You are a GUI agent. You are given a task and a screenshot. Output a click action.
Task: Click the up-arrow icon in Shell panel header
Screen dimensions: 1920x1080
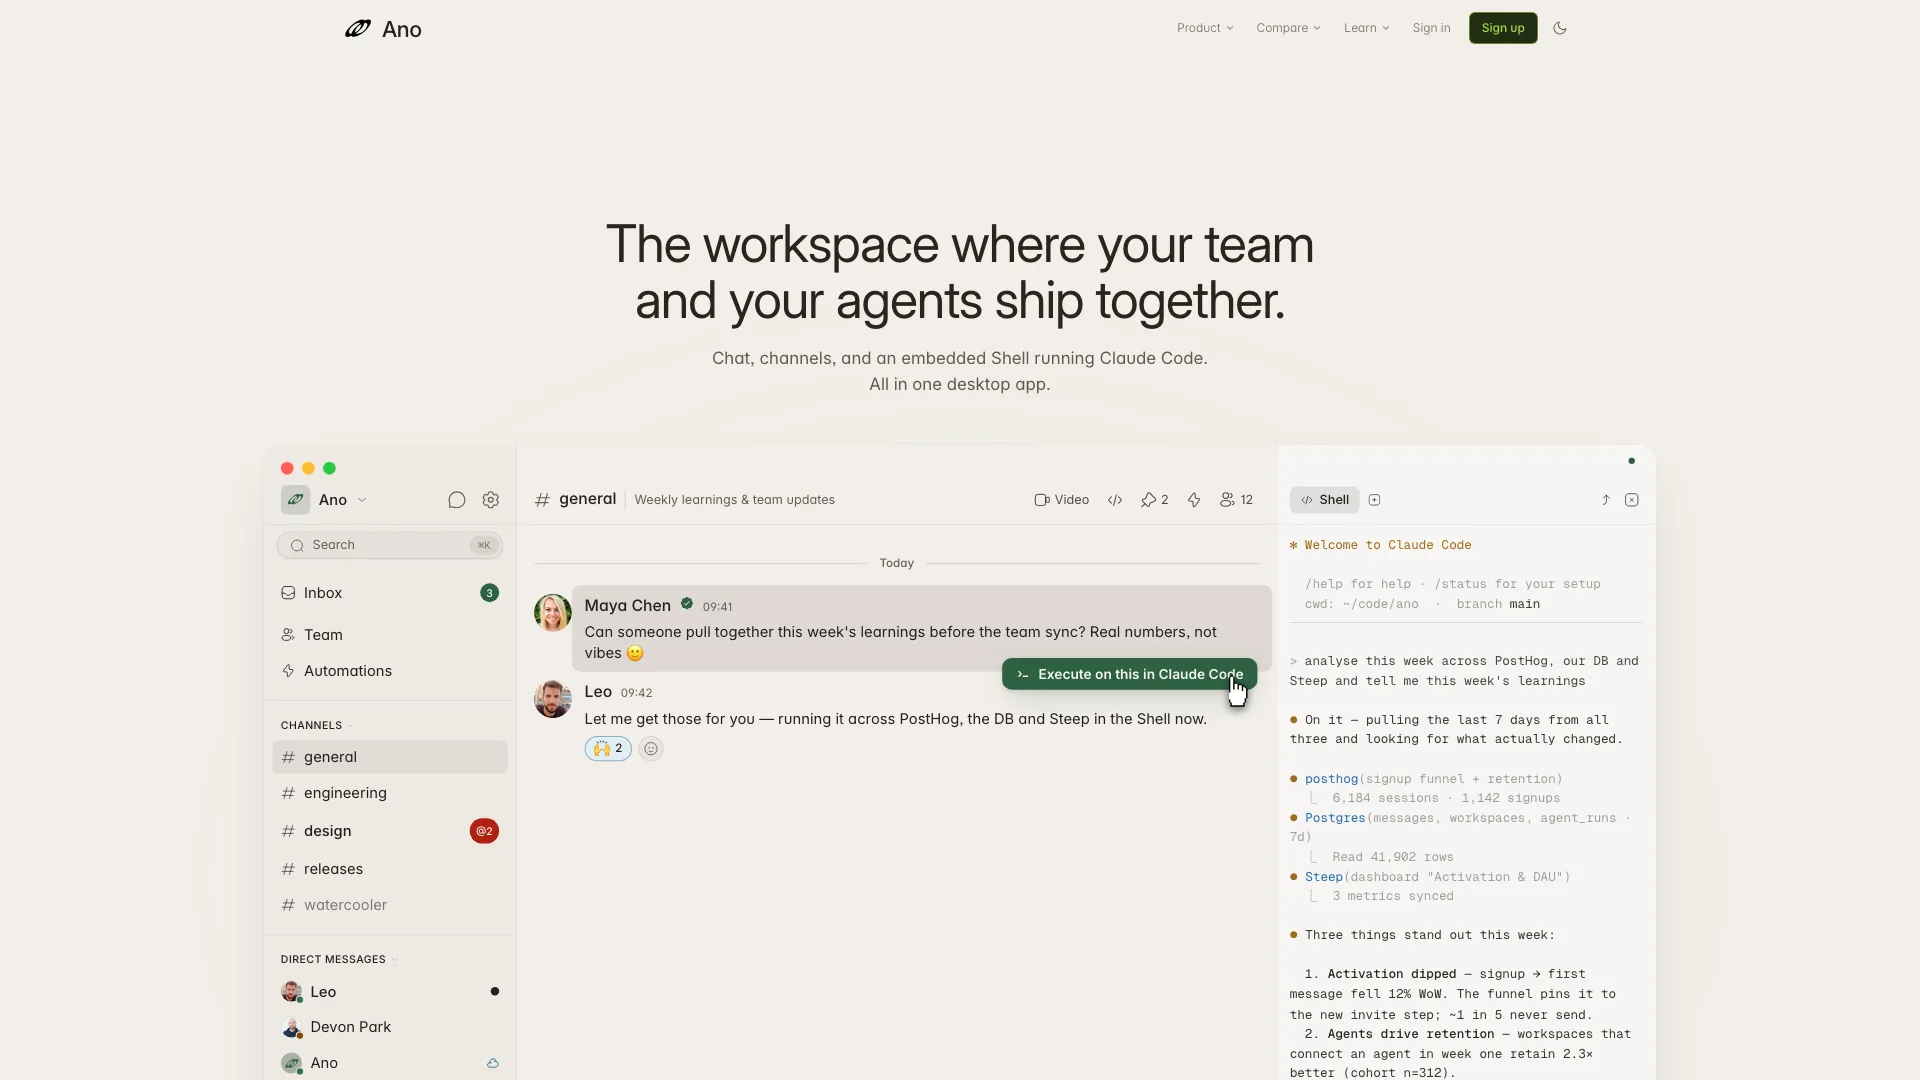[1606, 500]
